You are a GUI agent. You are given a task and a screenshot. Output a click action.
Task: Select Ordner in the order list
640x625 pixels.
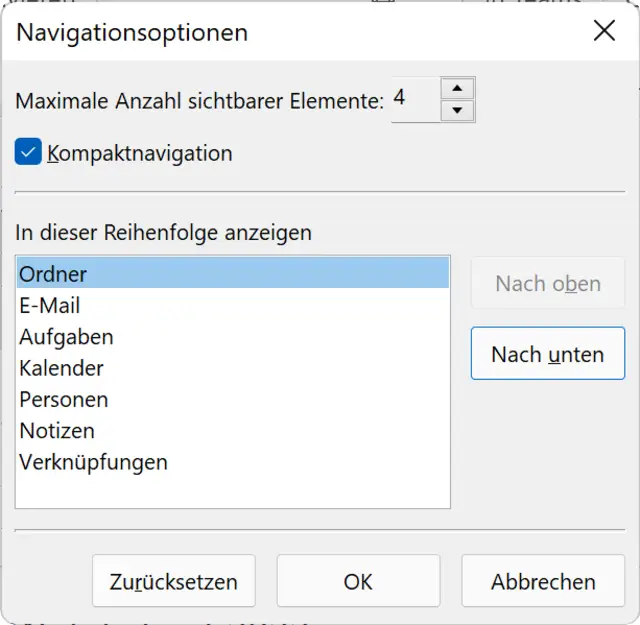pos(232,274)
